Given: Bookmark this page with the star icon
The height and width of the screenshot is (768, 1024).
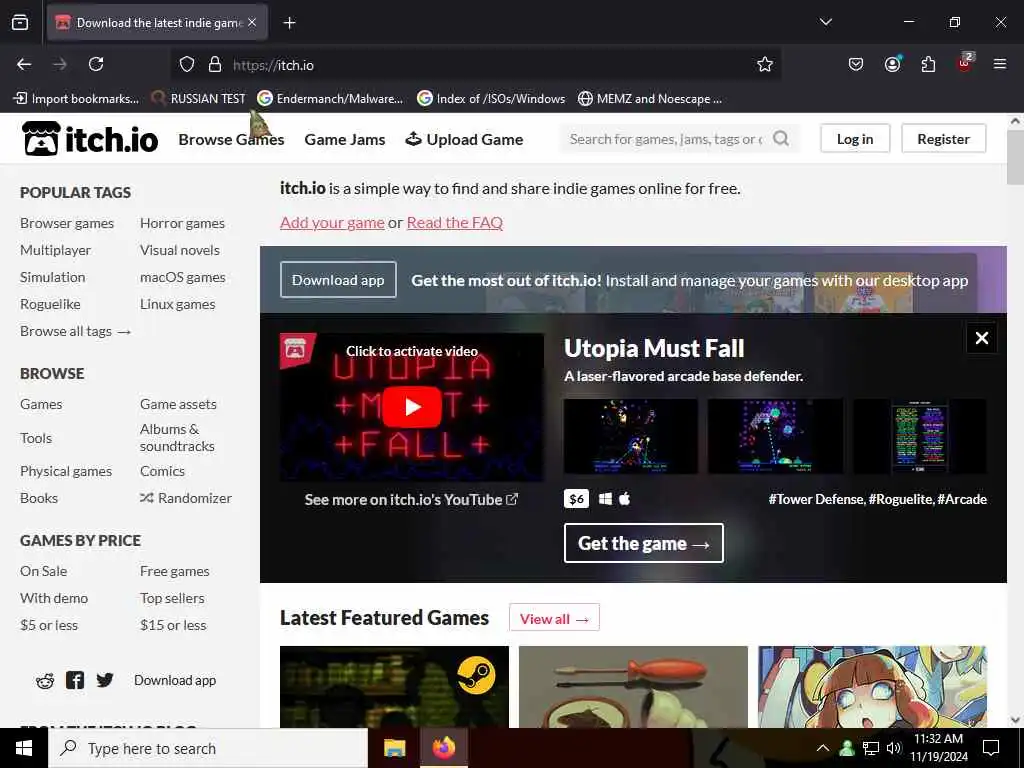Looking at the screenshot, I should tap(765, 64).
